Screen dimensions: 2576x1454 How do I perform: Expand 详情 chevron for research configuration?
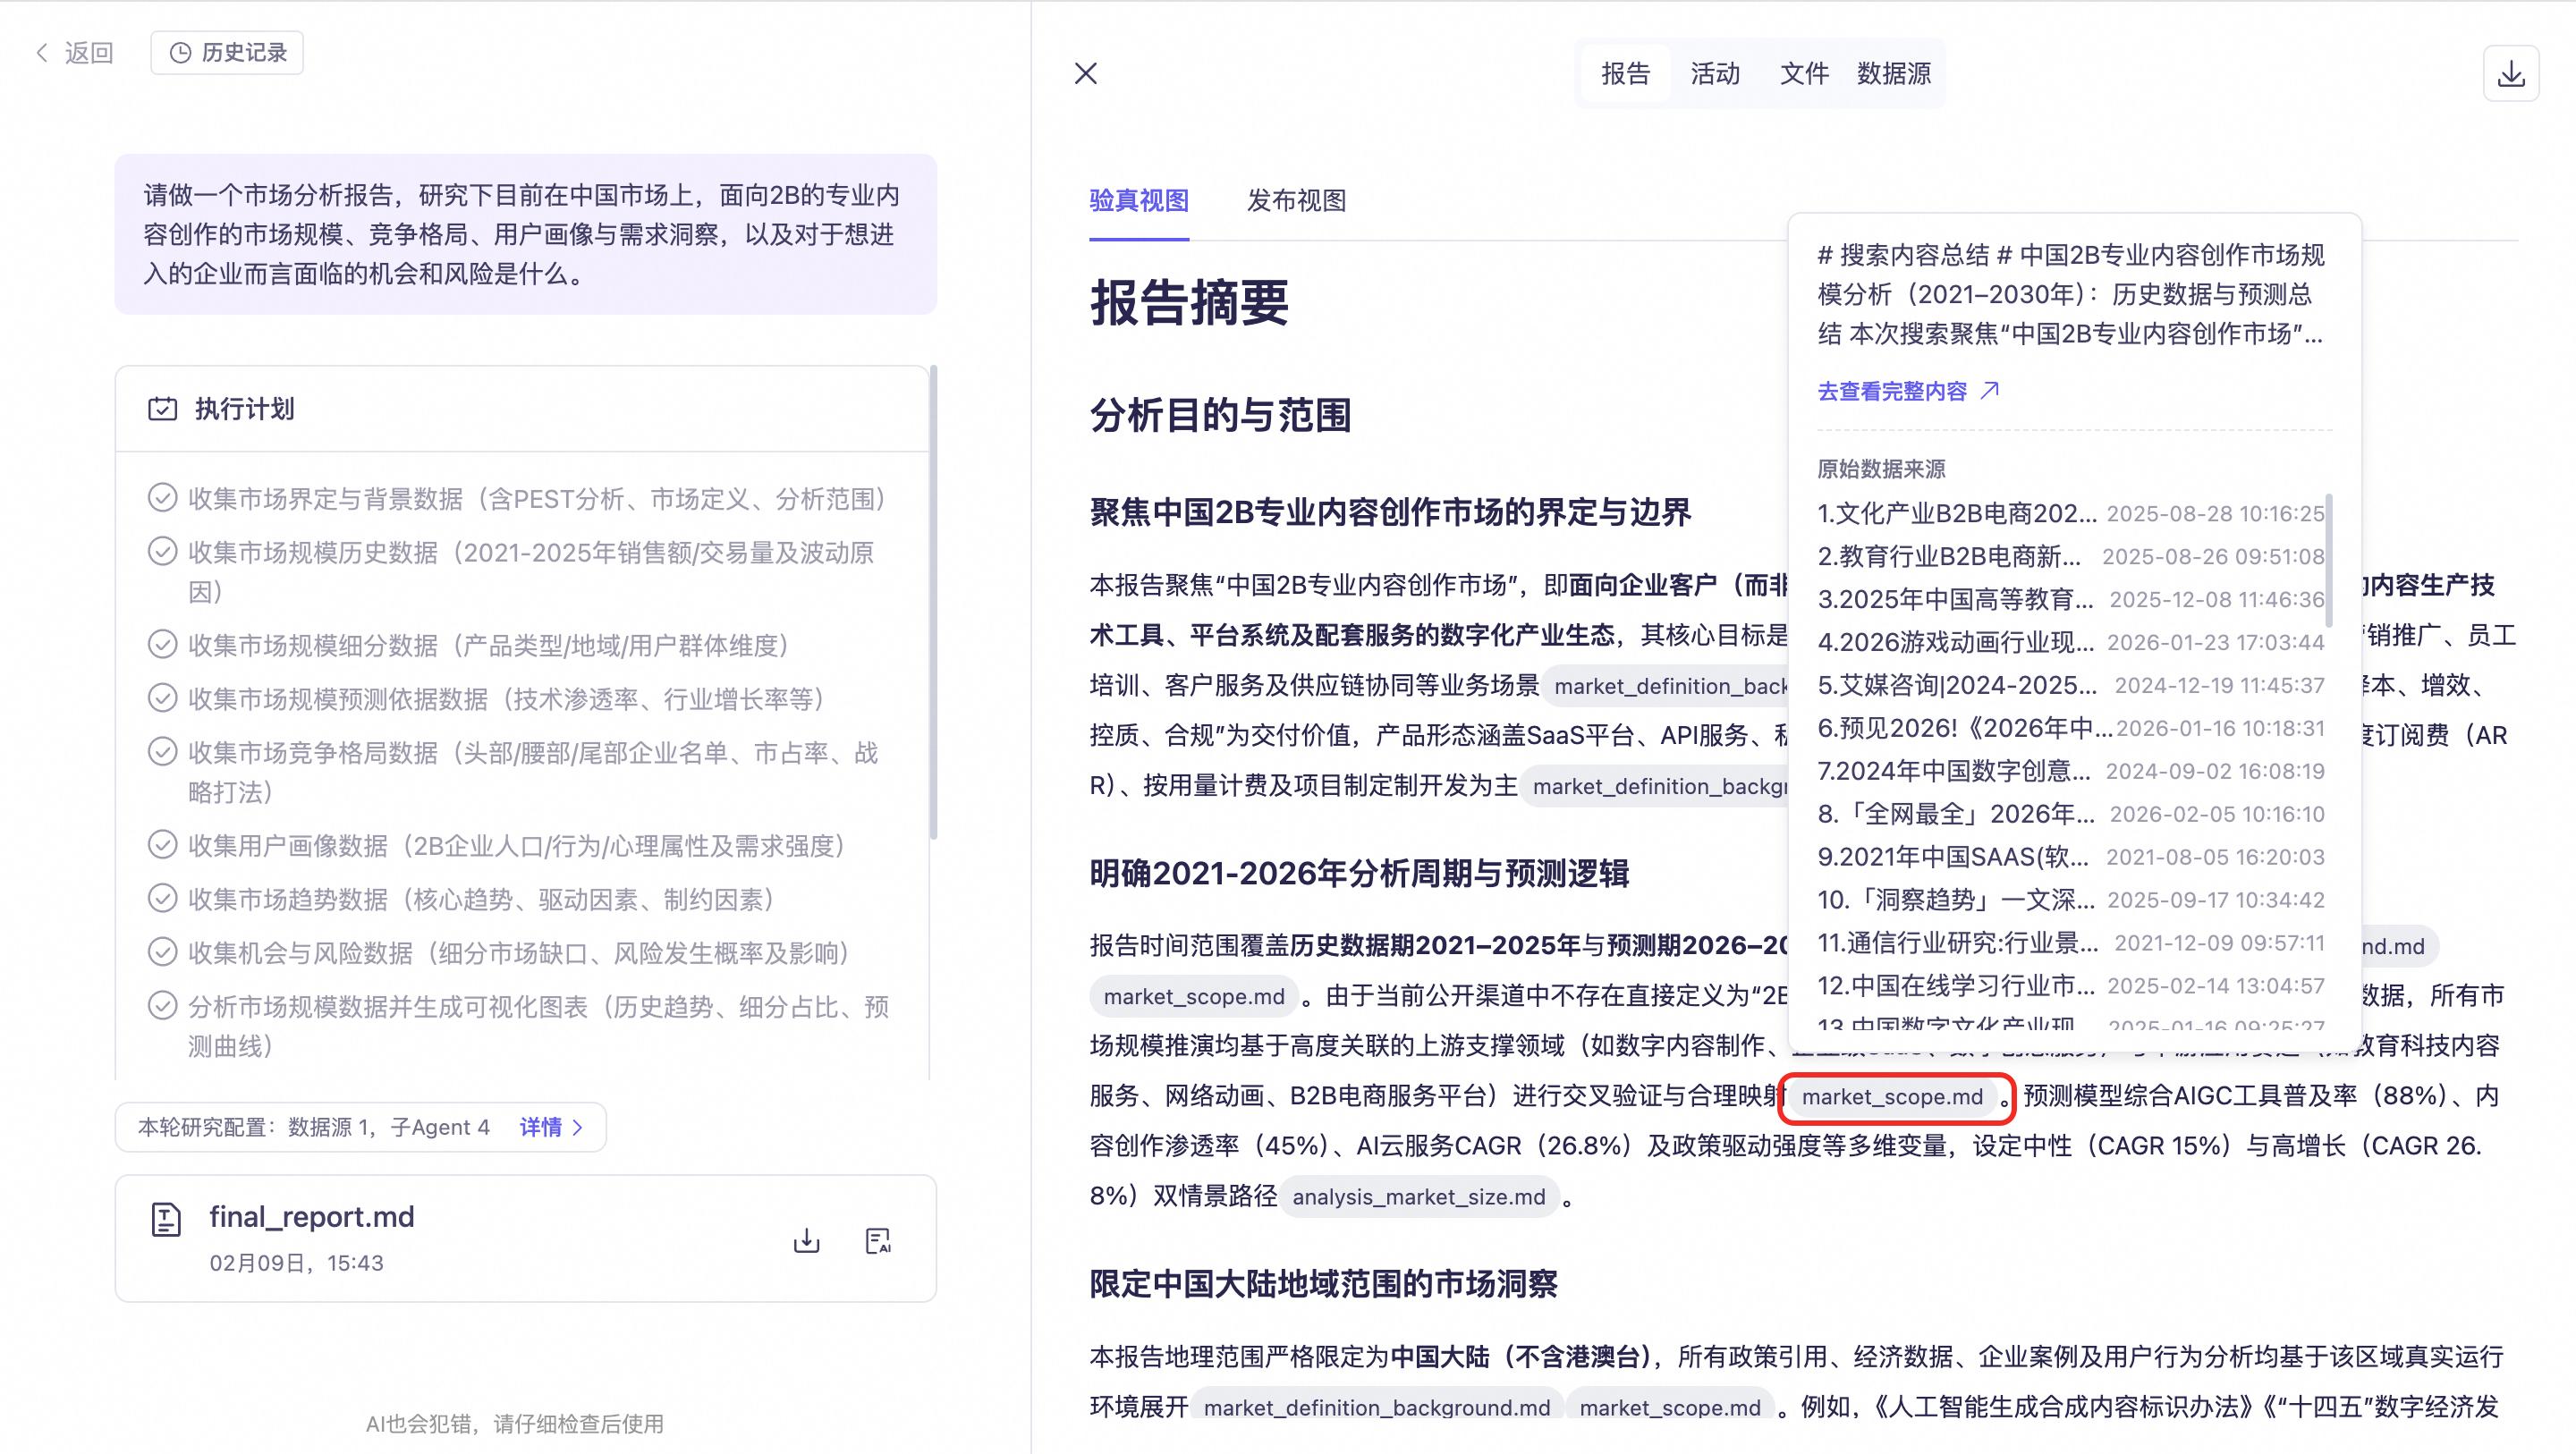pyautogui.click(x=577, y=1127)
